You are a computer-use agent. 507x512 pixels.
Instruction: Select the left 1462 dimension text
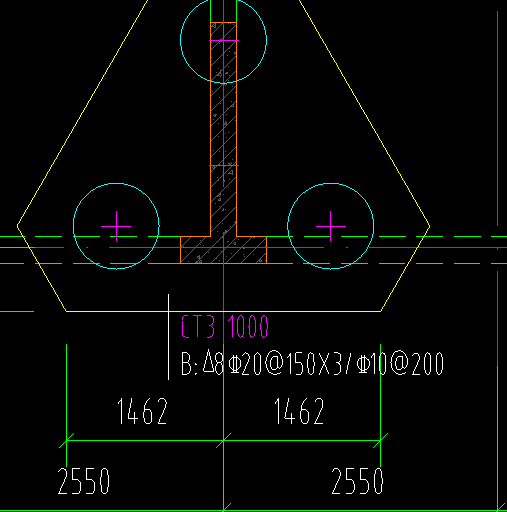point(142,411)
